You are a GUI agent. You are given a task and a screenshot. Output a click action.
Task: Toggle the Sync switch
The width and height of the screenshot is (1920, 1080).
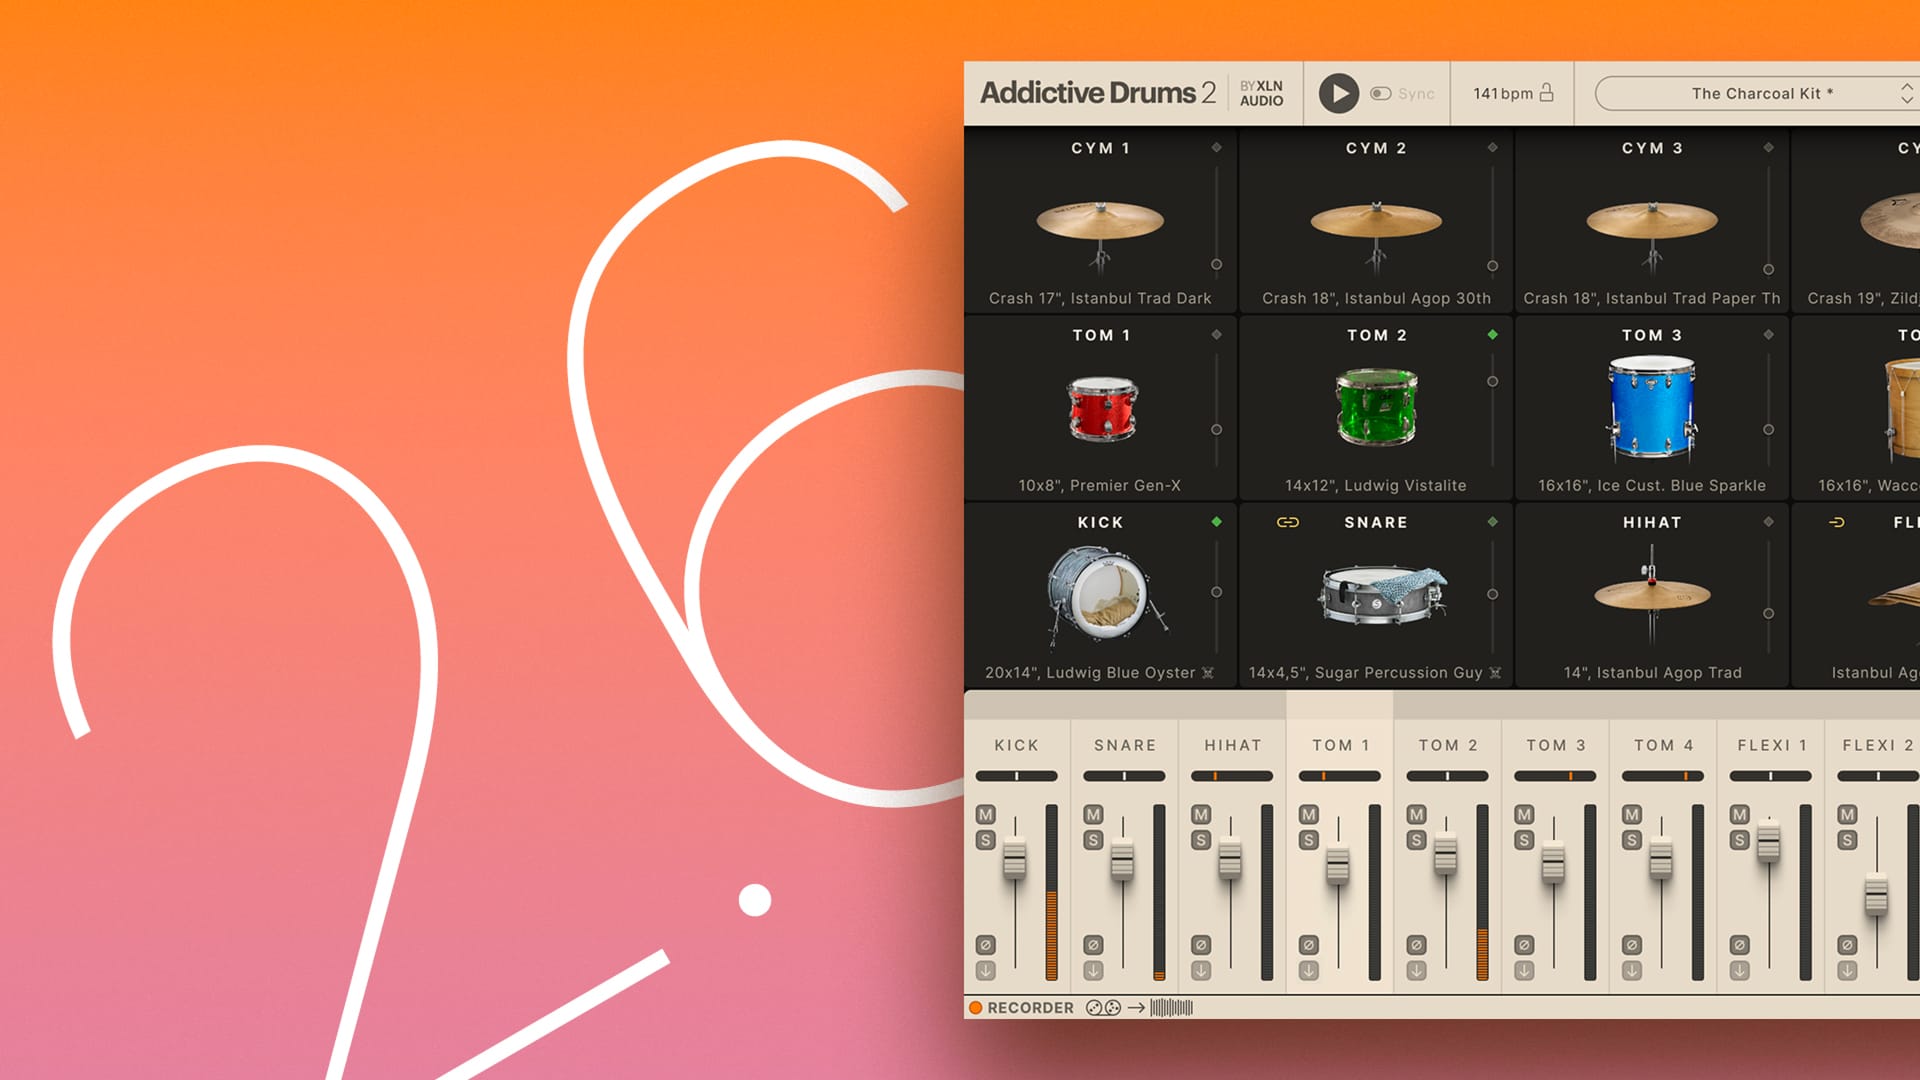pos(1381,93)
